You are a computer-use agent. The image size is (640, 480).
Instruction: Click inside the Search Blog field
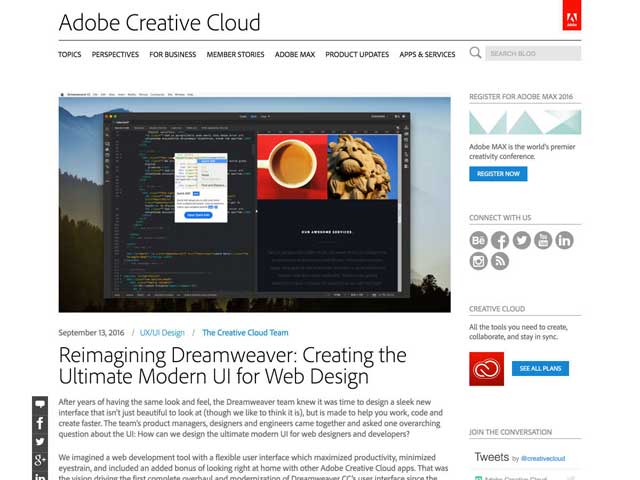[x=536, y=53]
